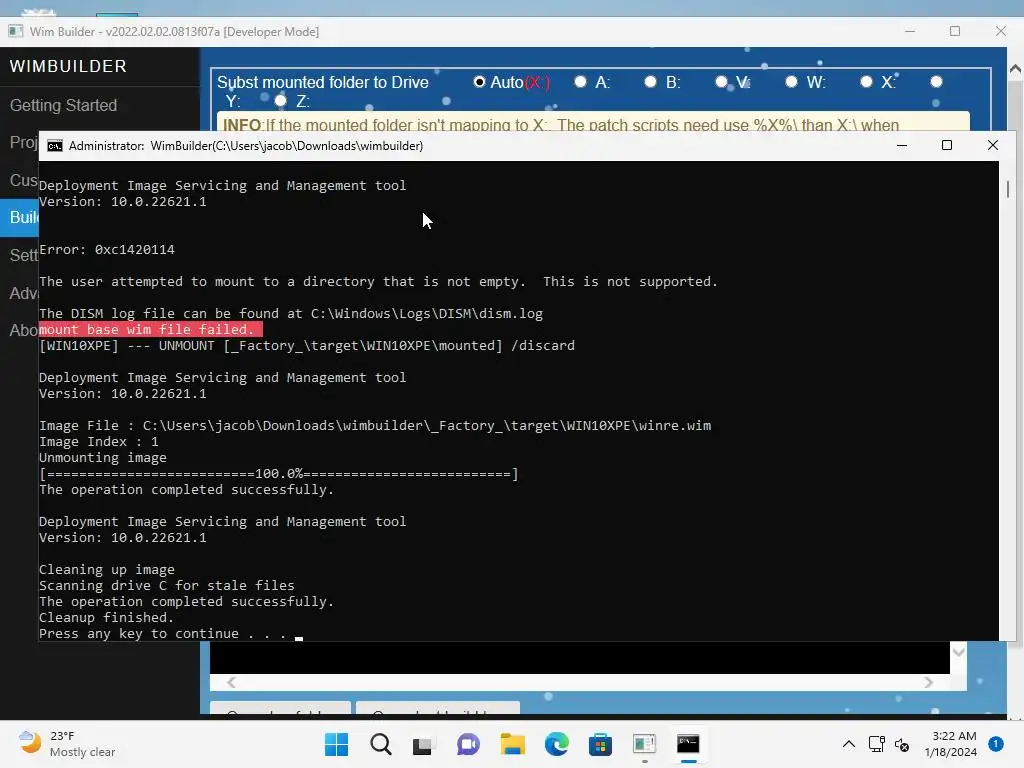Viewport: 1024px width, 768px height.
Task: Click the command prompt window icon
Action: [x=55, y=146]
